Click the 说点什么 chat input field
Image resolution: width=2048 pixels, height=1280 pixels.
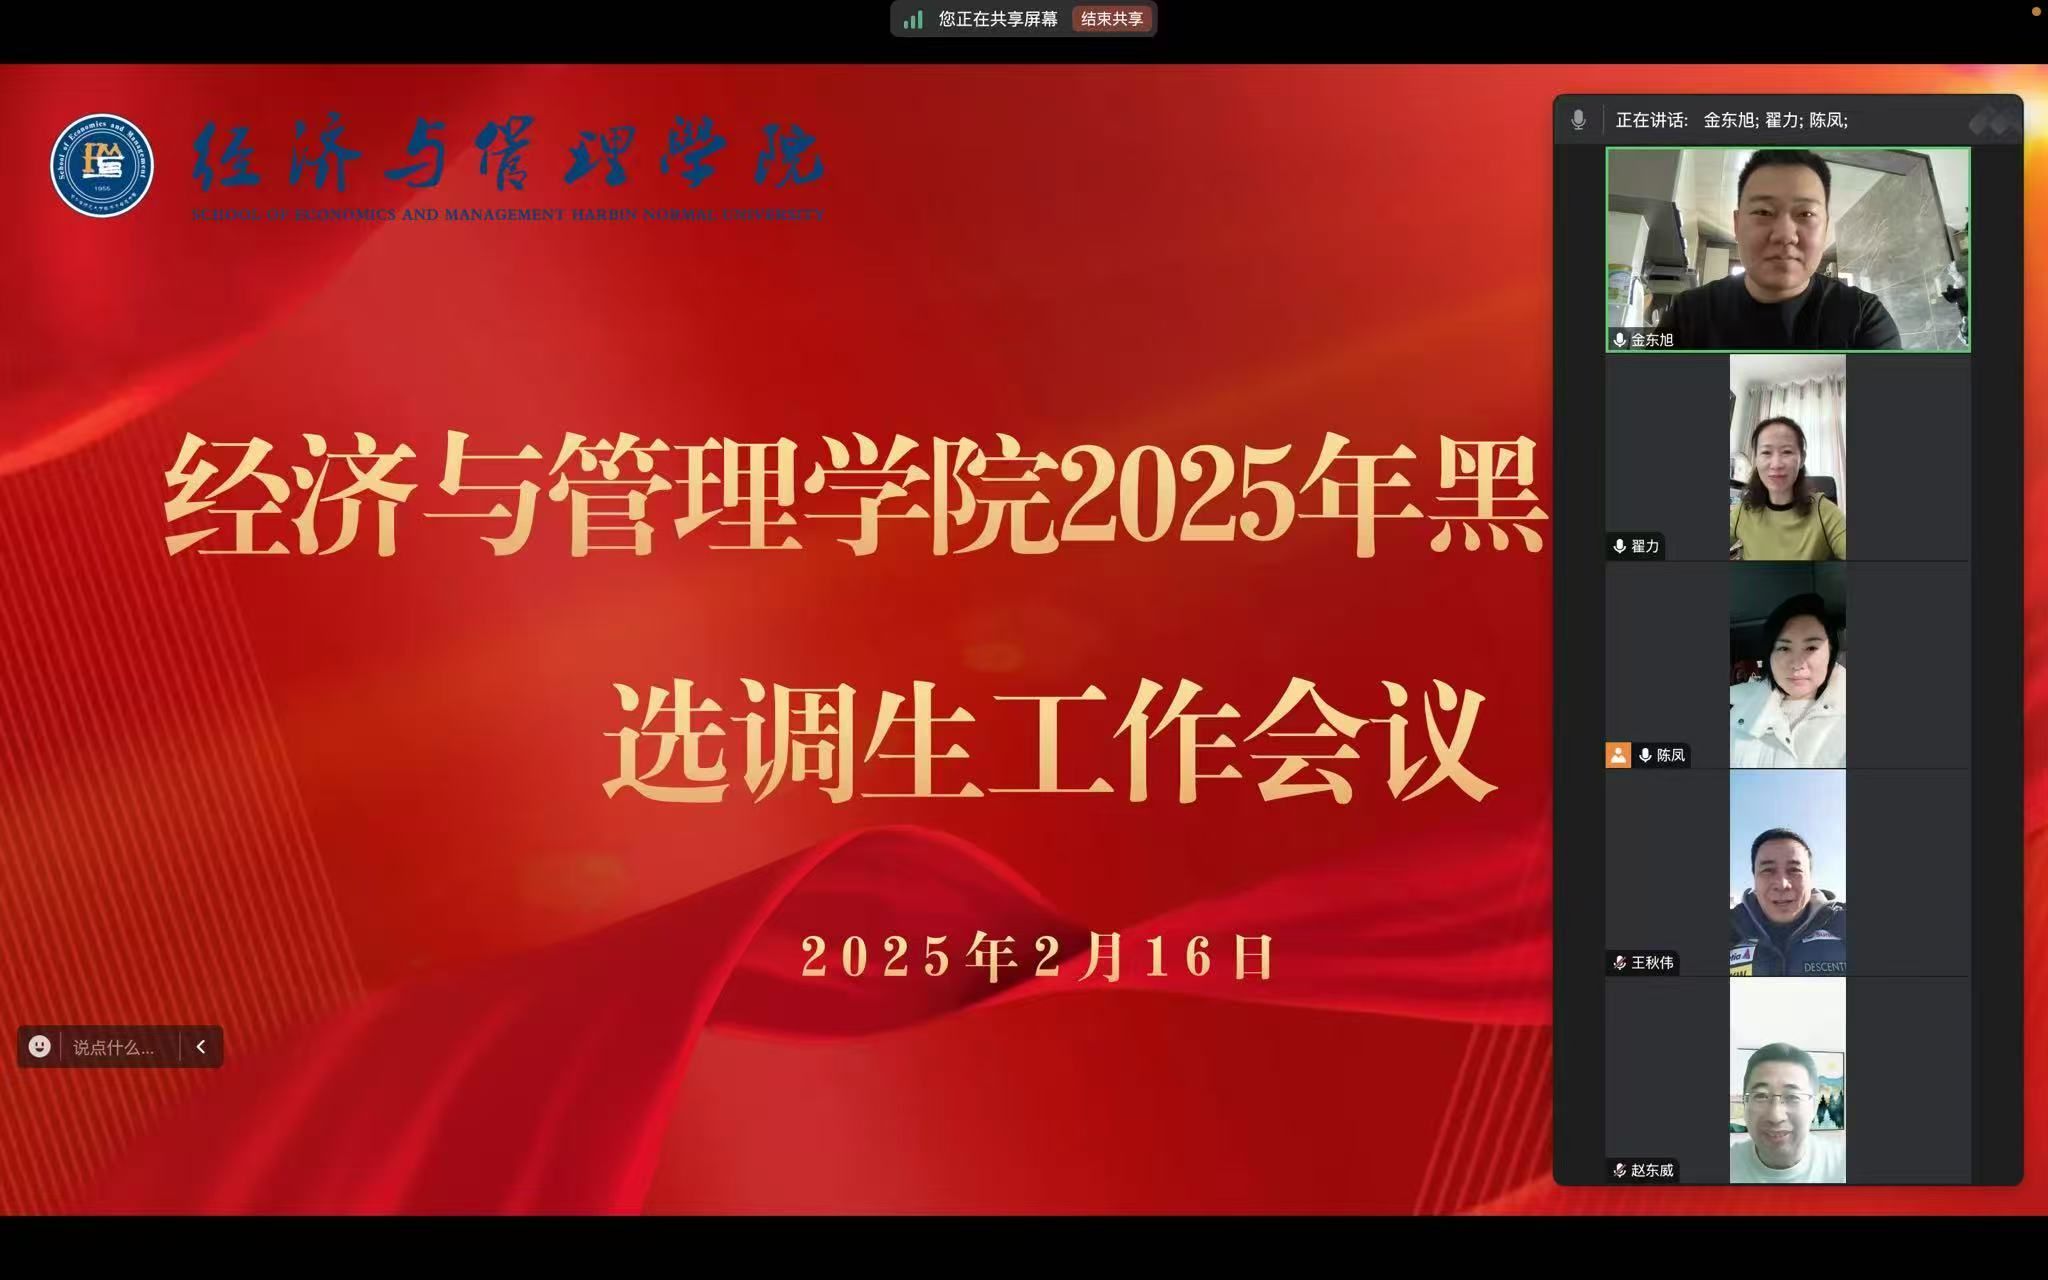(114, 1047)
